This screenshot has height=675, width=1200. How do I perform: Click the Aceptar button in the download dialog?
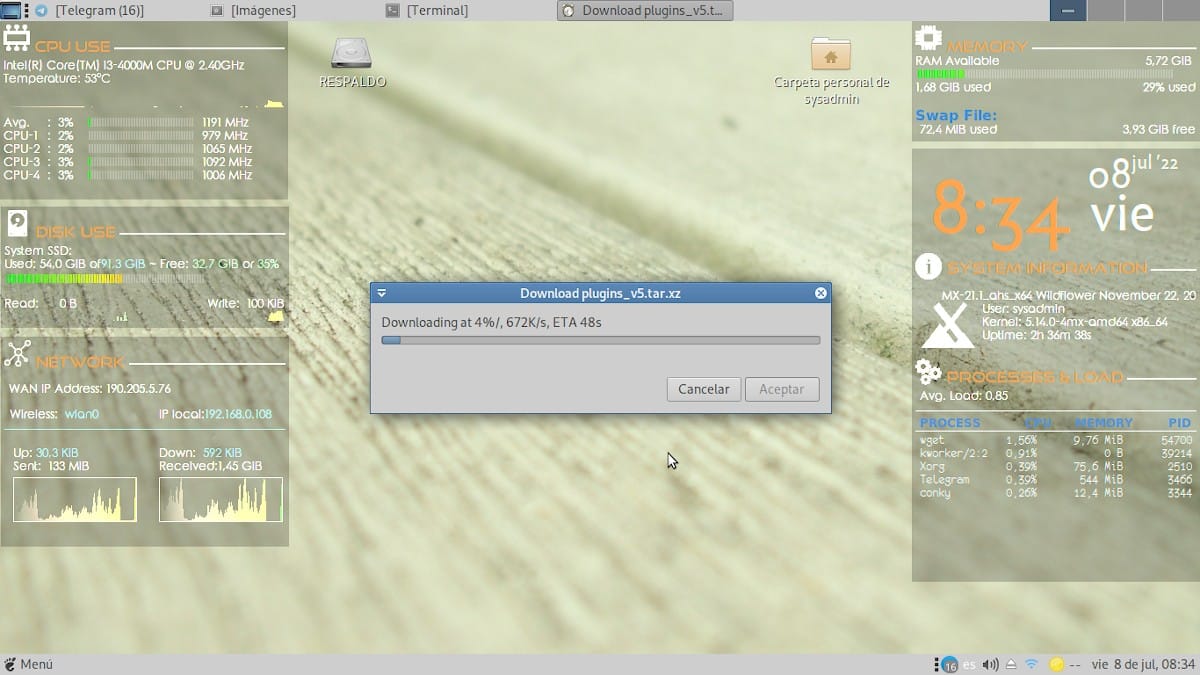(782, 389)
